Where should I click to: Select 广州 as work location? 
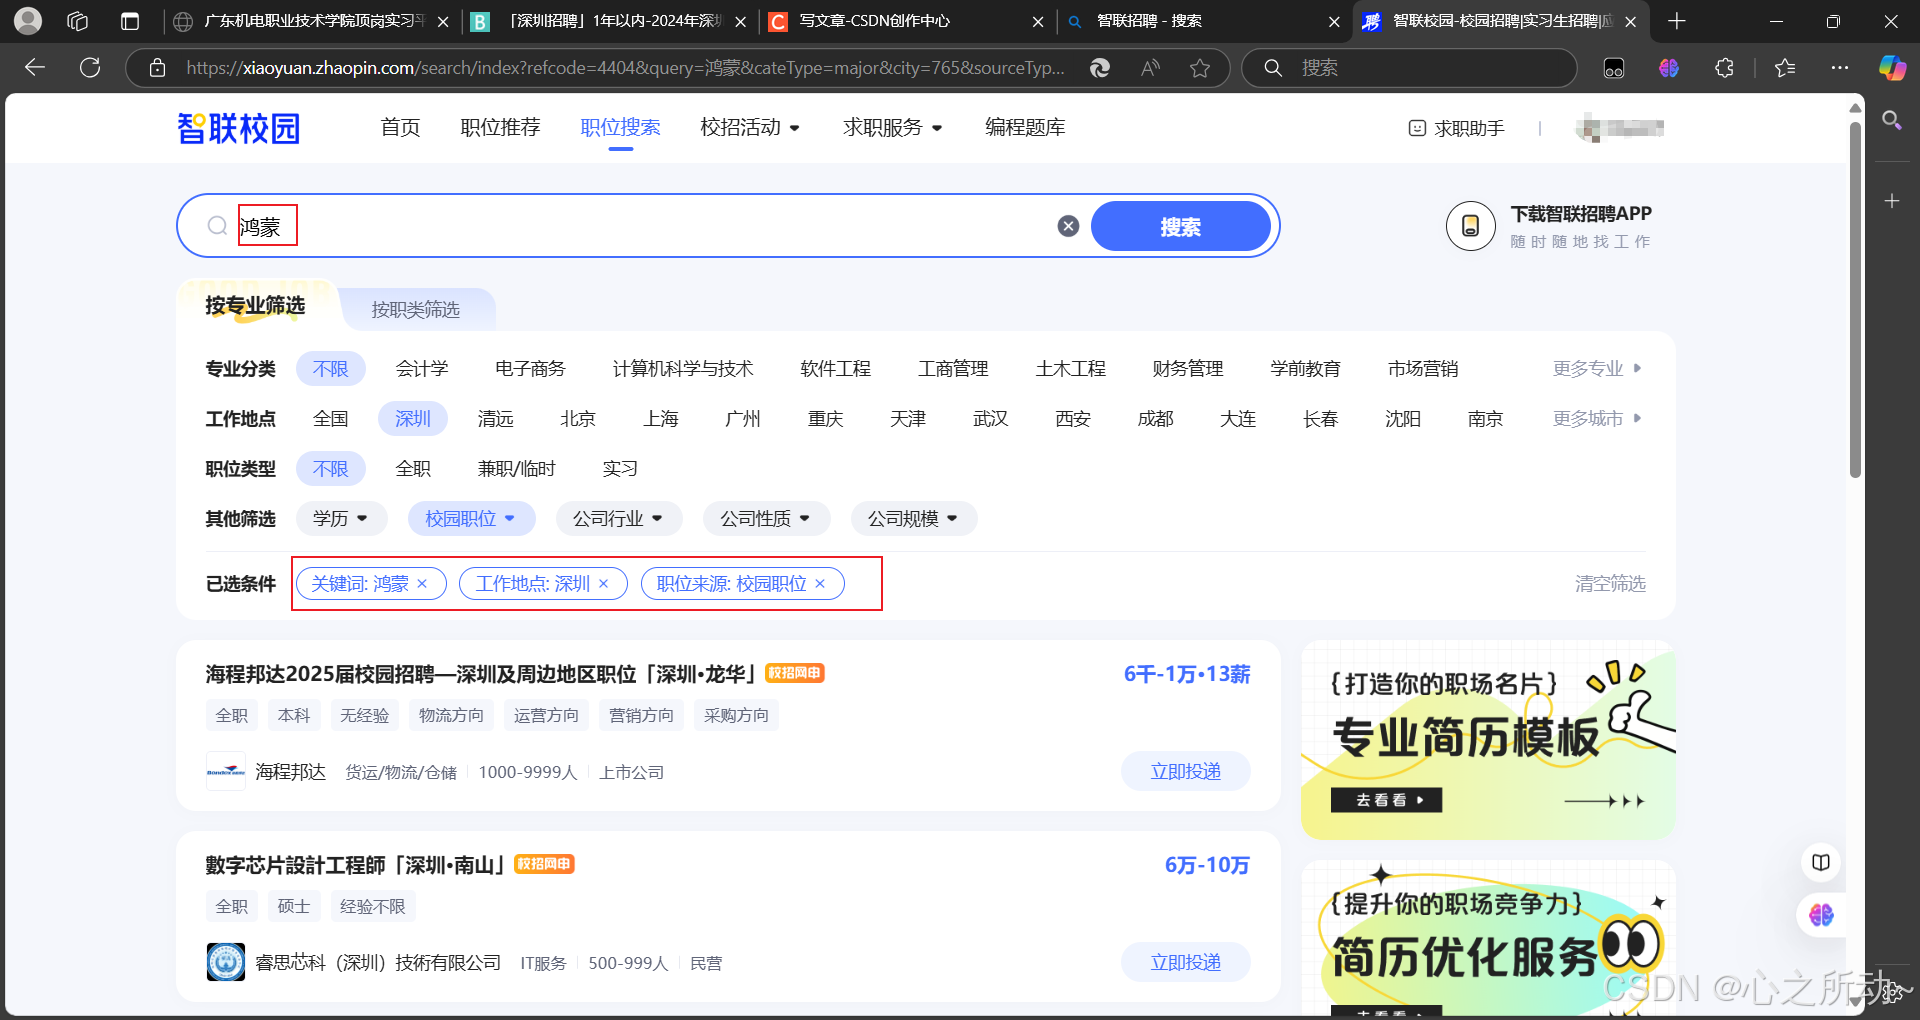pyautogui.click(x=743, y=419)
